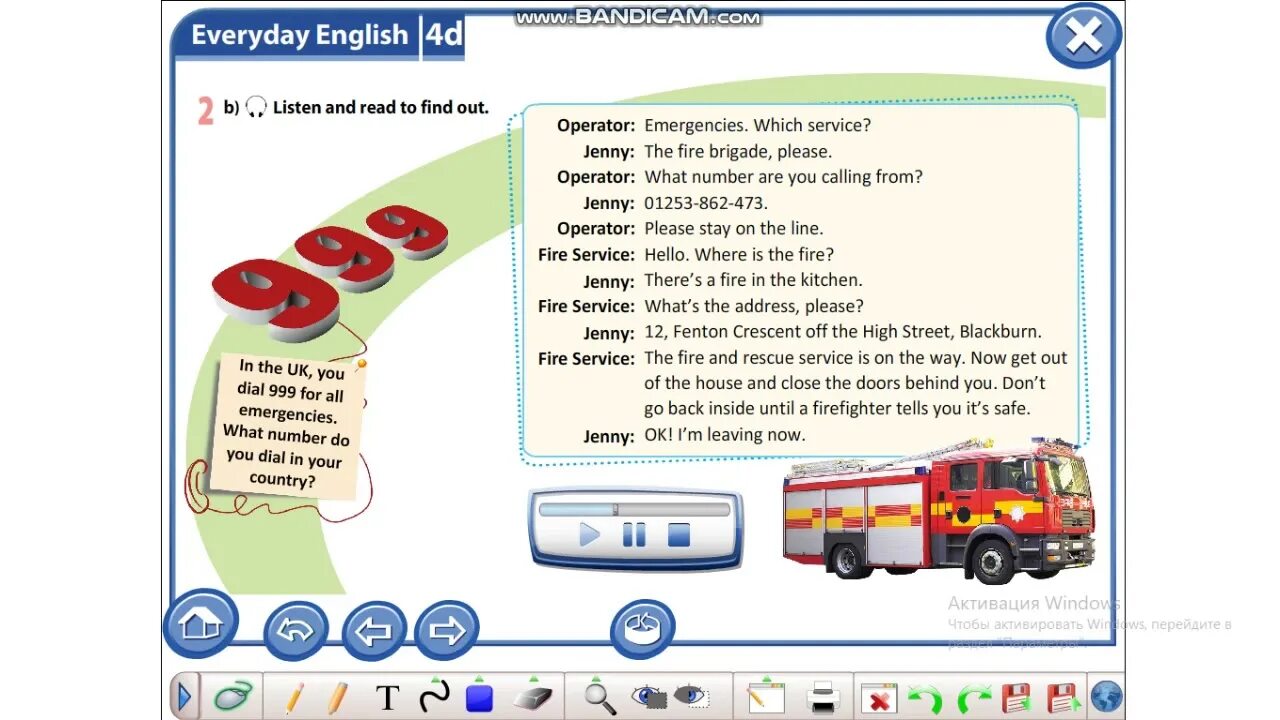Click 'Listen and read to find out.' instruction
1280x720 pixels.
coord(381,107)
